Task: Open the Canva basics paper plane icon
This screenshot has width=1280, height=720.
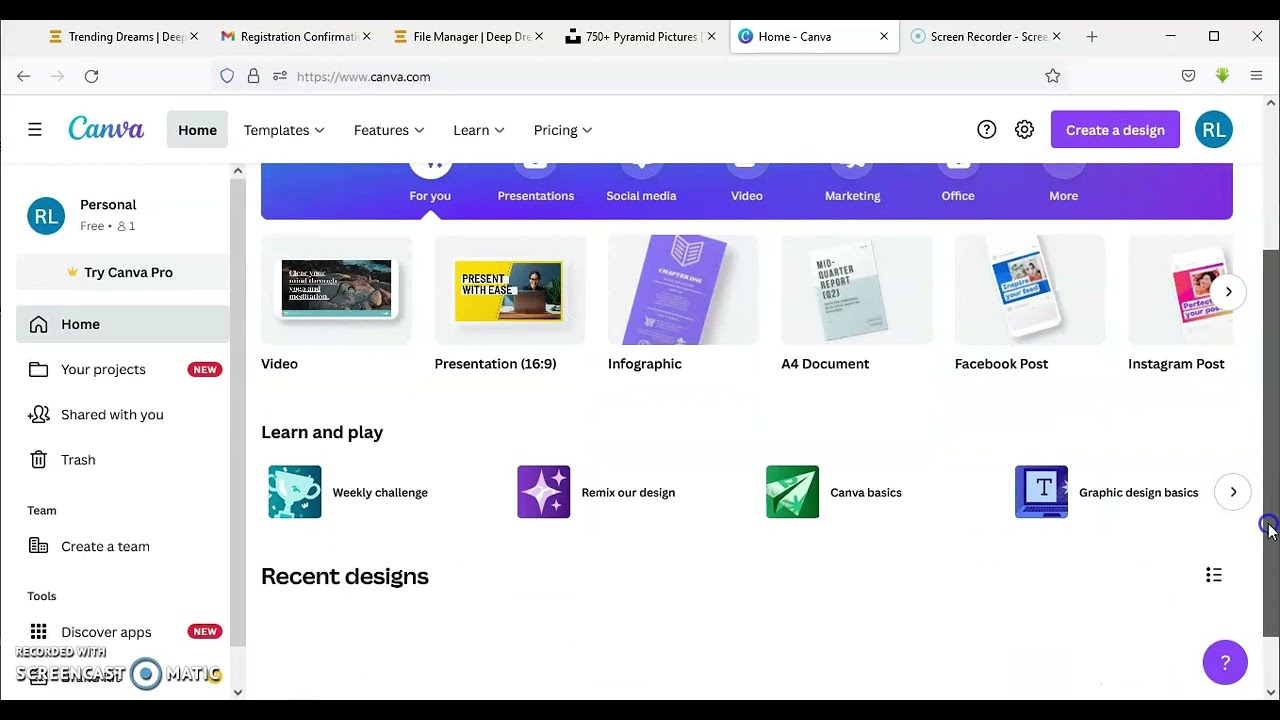Action: click(x=792, y=492)
